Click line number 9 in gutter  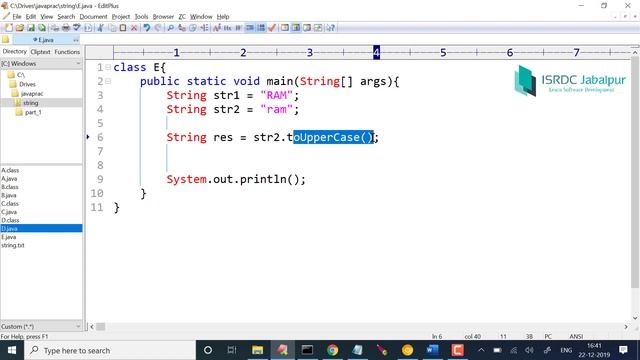point(100,179)
